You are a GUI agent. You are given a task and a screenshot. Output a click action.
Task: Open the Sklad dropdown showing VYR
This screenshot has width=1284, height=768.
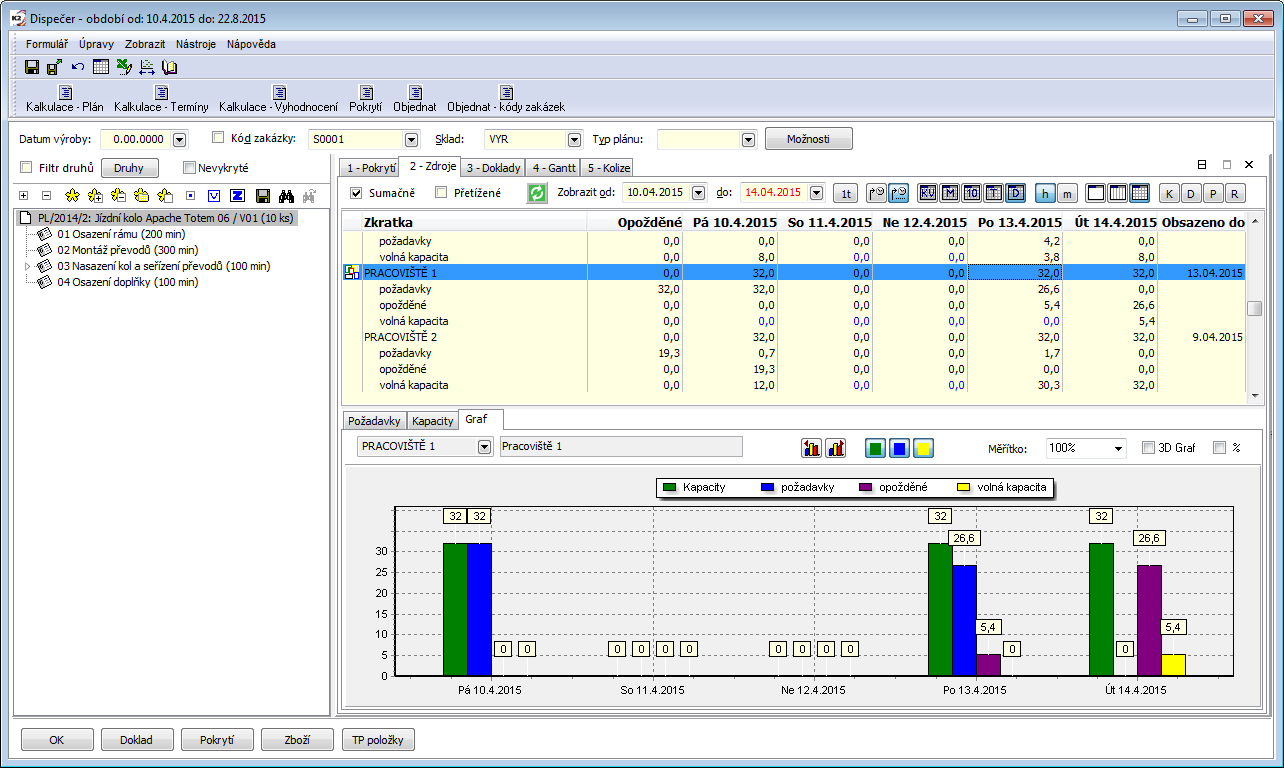(573, 140)
